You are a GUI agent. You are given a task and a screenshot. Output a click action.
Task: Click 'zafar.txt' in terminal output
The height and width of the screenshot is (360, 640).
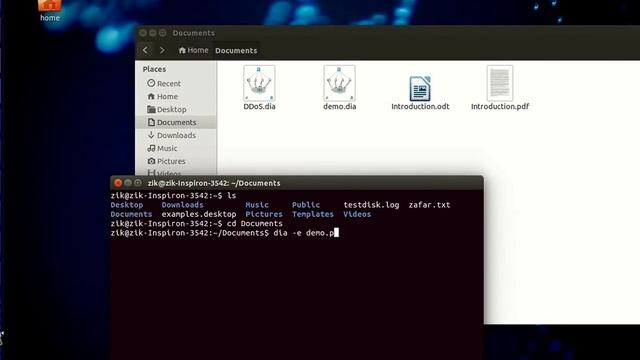click(429, 205)
